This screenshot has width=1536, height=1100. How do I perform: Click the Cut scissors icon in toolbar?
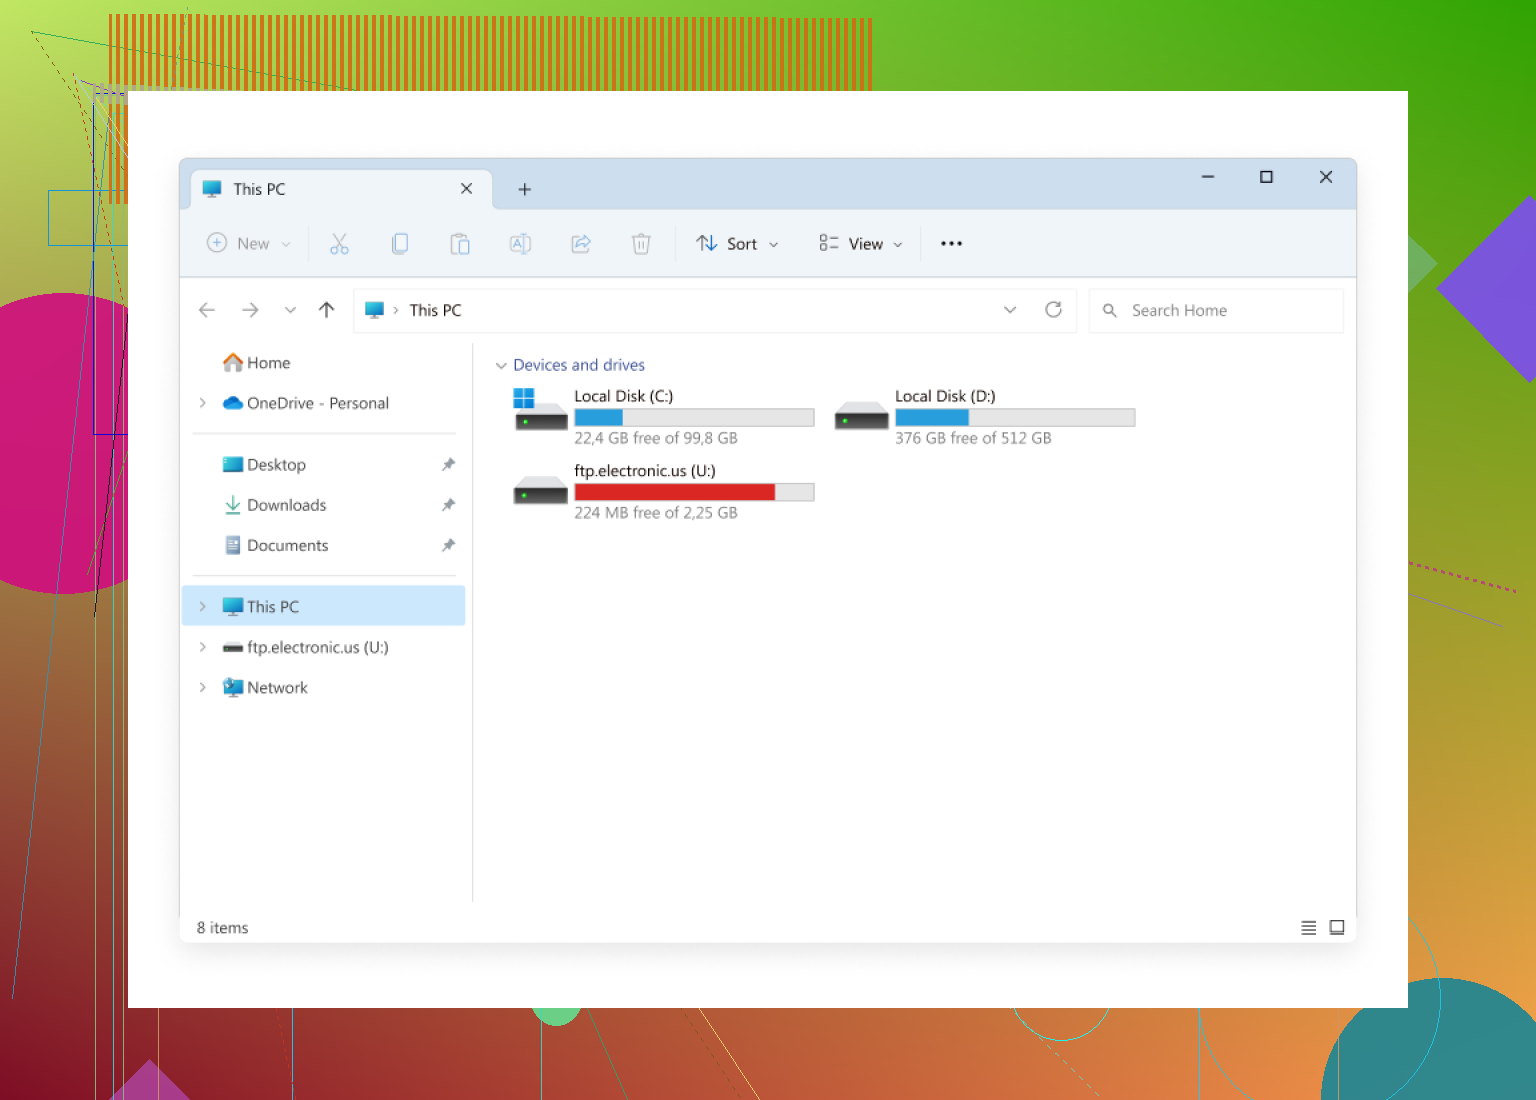(x=339, y=244)
